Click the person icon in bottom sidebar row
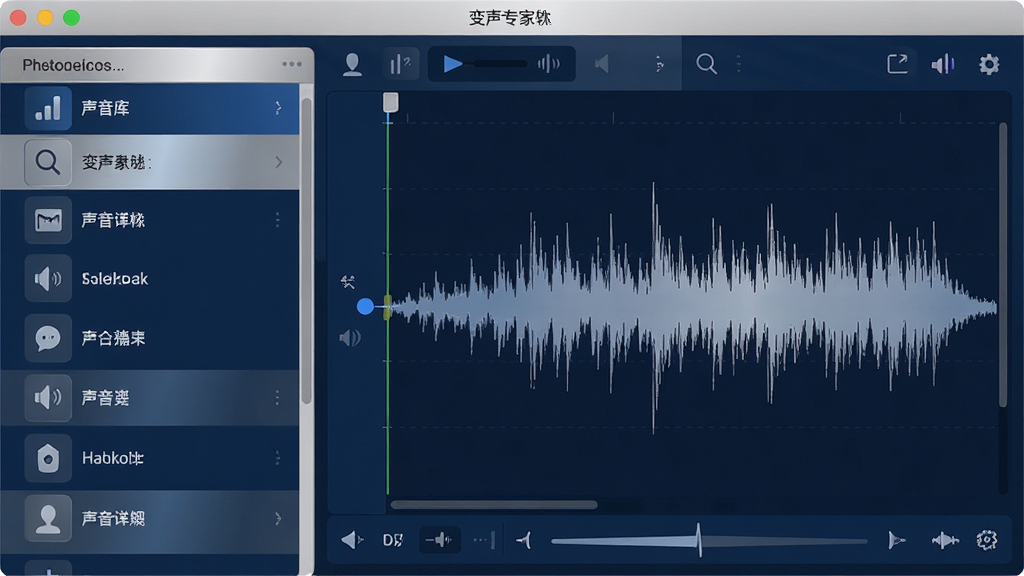The height and width of the screenshot is (576, 1024). [x=48, y=519]
